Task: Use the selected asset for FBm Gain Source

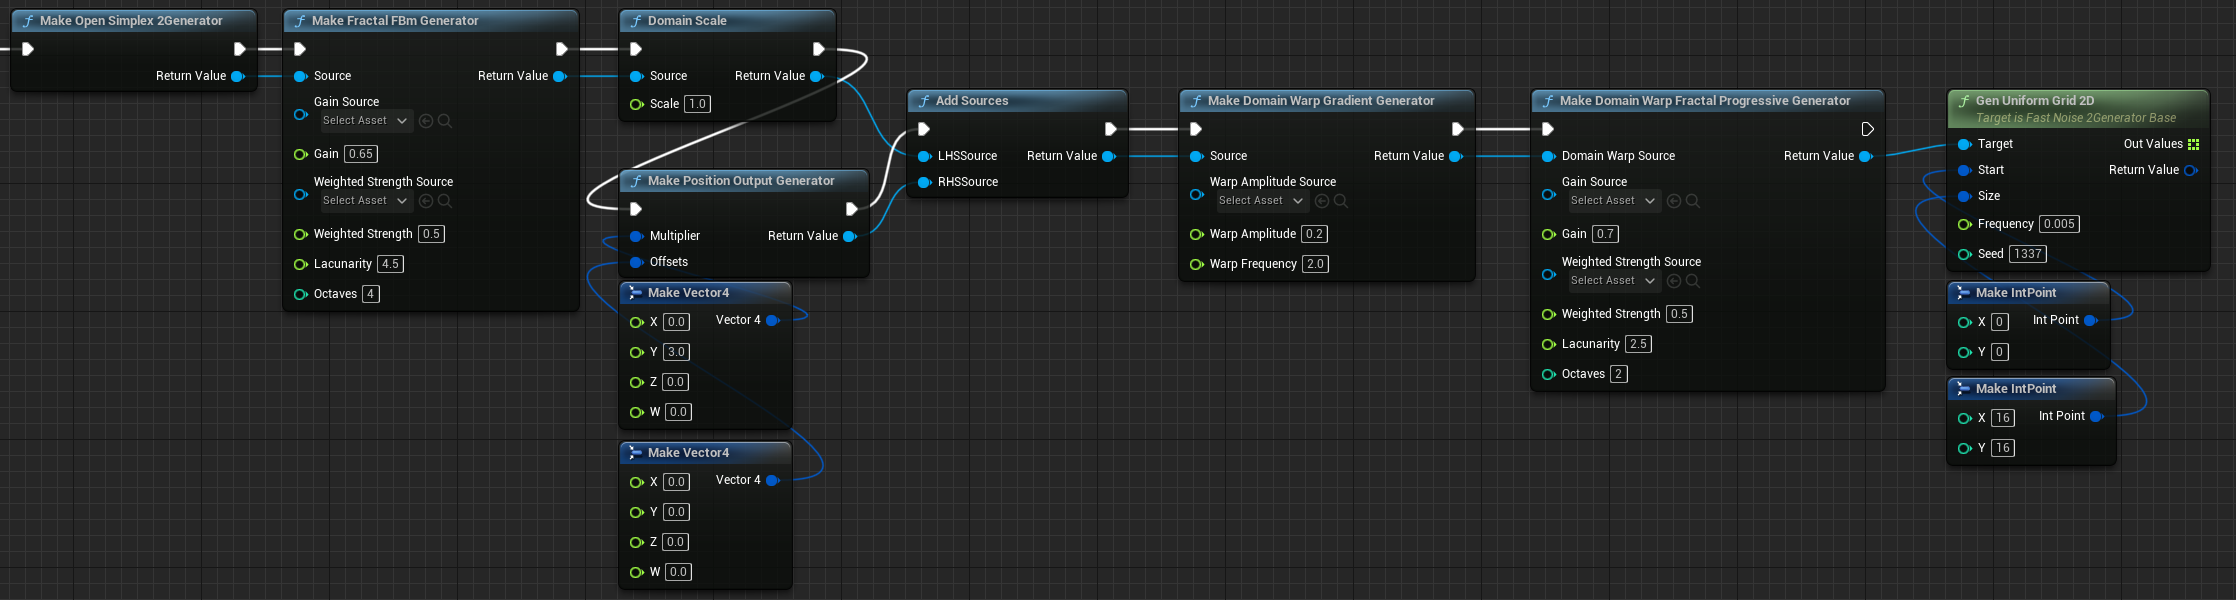Action: click(x=426, y=121)
